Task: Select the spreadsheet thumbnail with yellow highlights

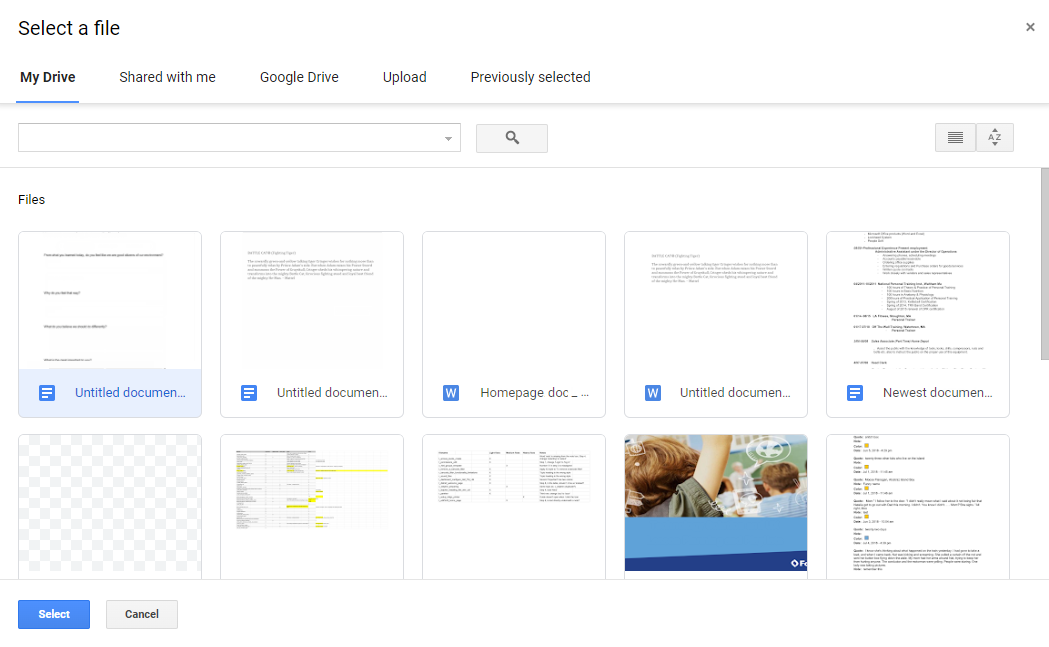Action: (311, 503)
